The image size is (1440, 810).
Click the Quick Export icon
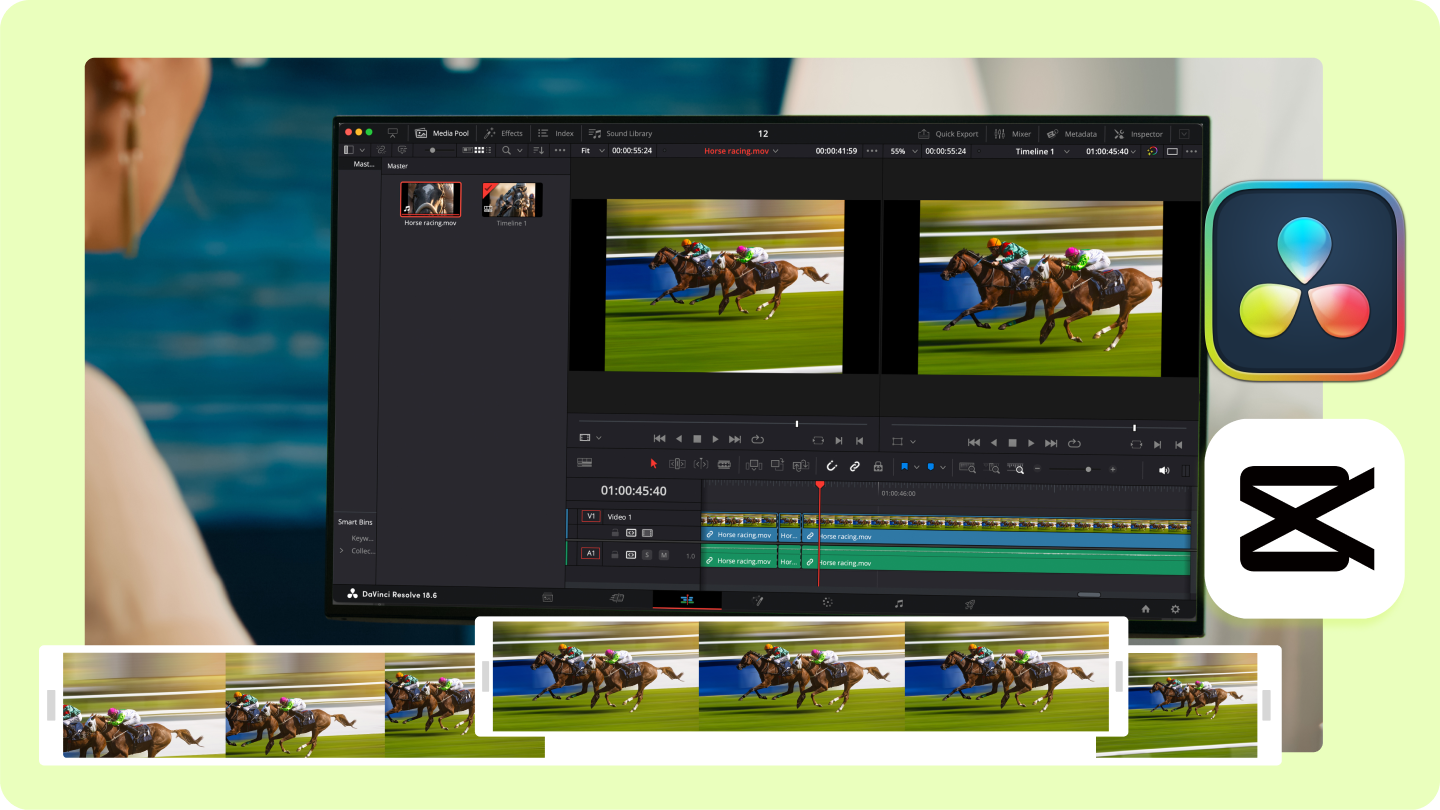925,134
